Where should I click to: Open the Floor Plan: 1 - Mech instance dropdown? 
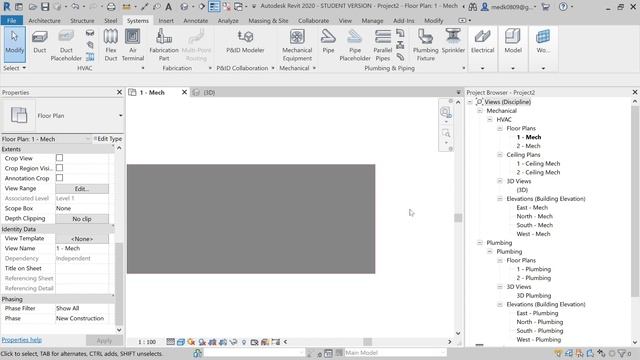tap(88, 139)
